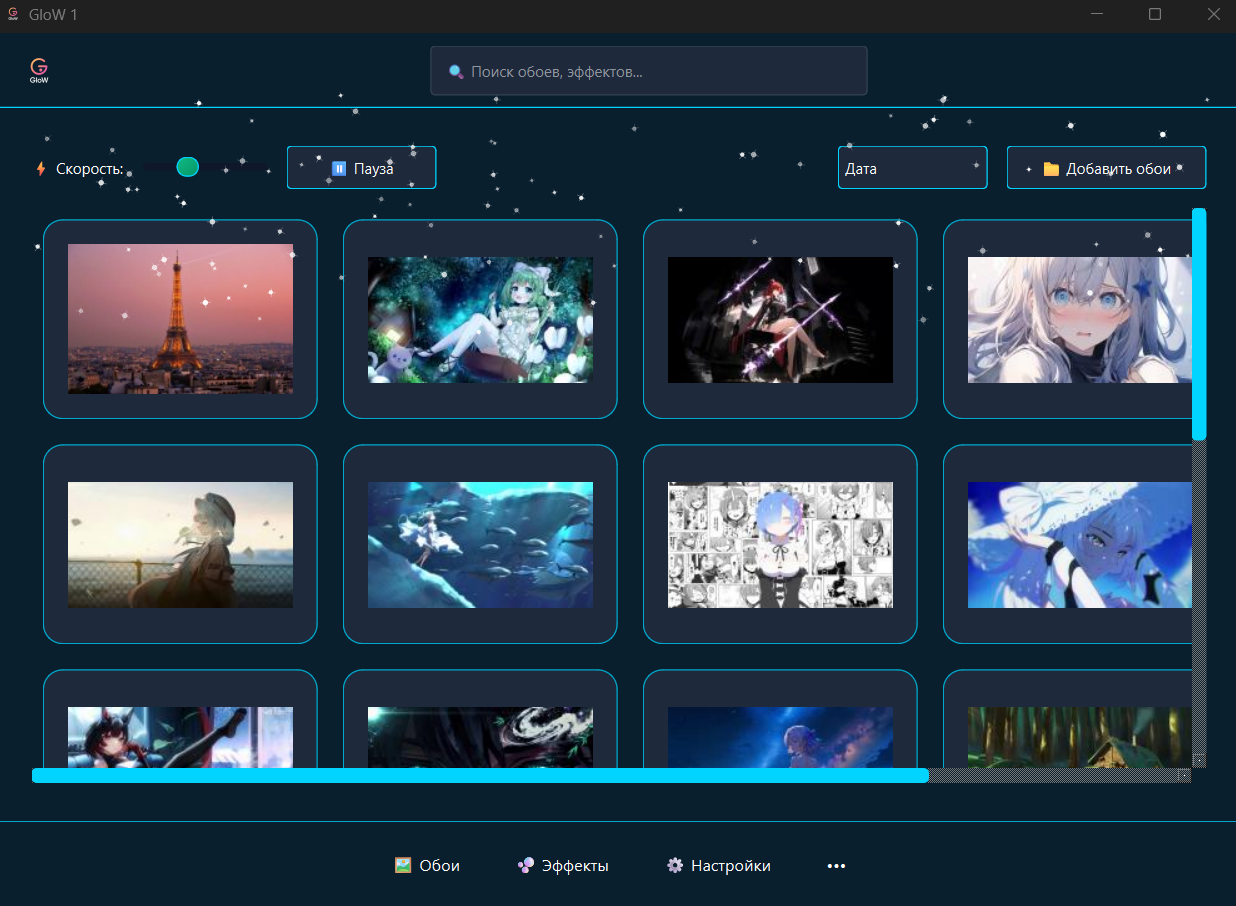Switch to the Обои tab
1236x906 pixels.
[428, 866]
